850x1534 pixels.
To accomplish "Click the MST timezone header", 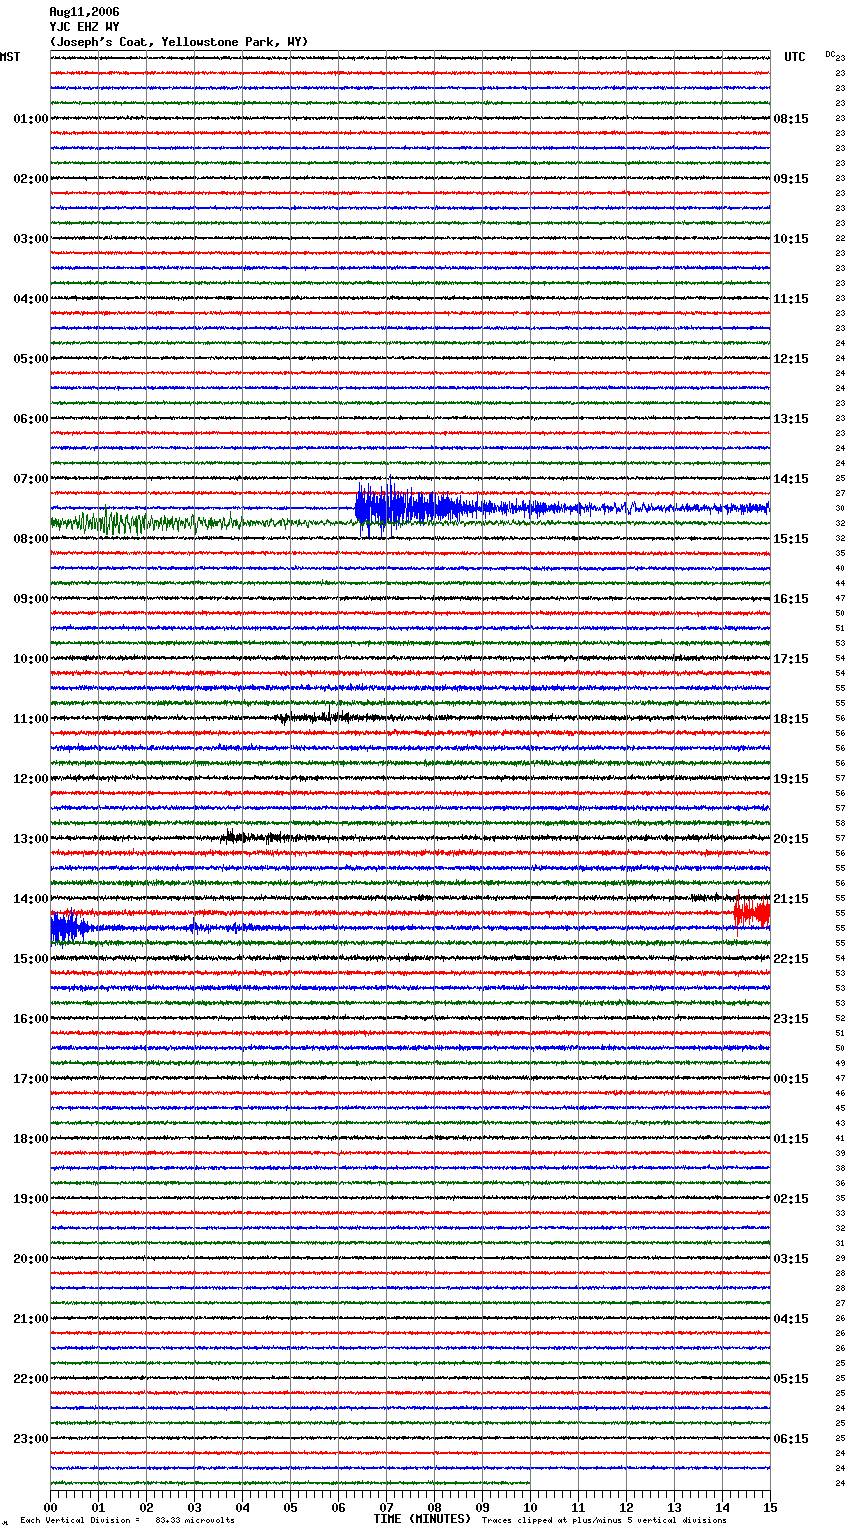I will pos(10,57).
